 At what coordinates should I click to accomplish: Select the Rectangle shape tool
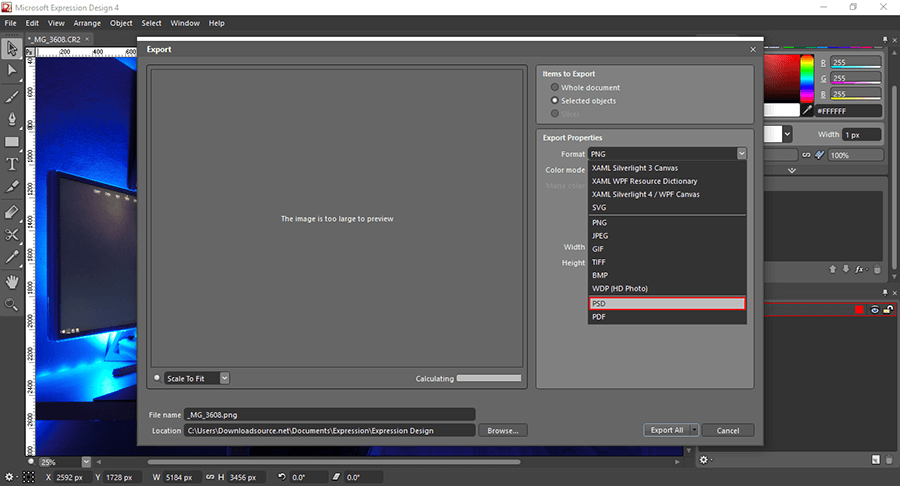11,142
